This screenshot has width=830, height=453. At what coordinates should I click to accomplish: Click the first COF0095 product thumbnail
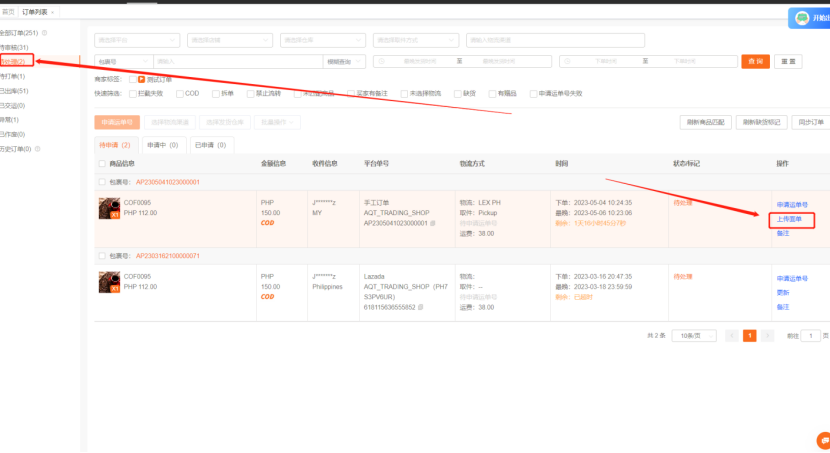point(110,209)
